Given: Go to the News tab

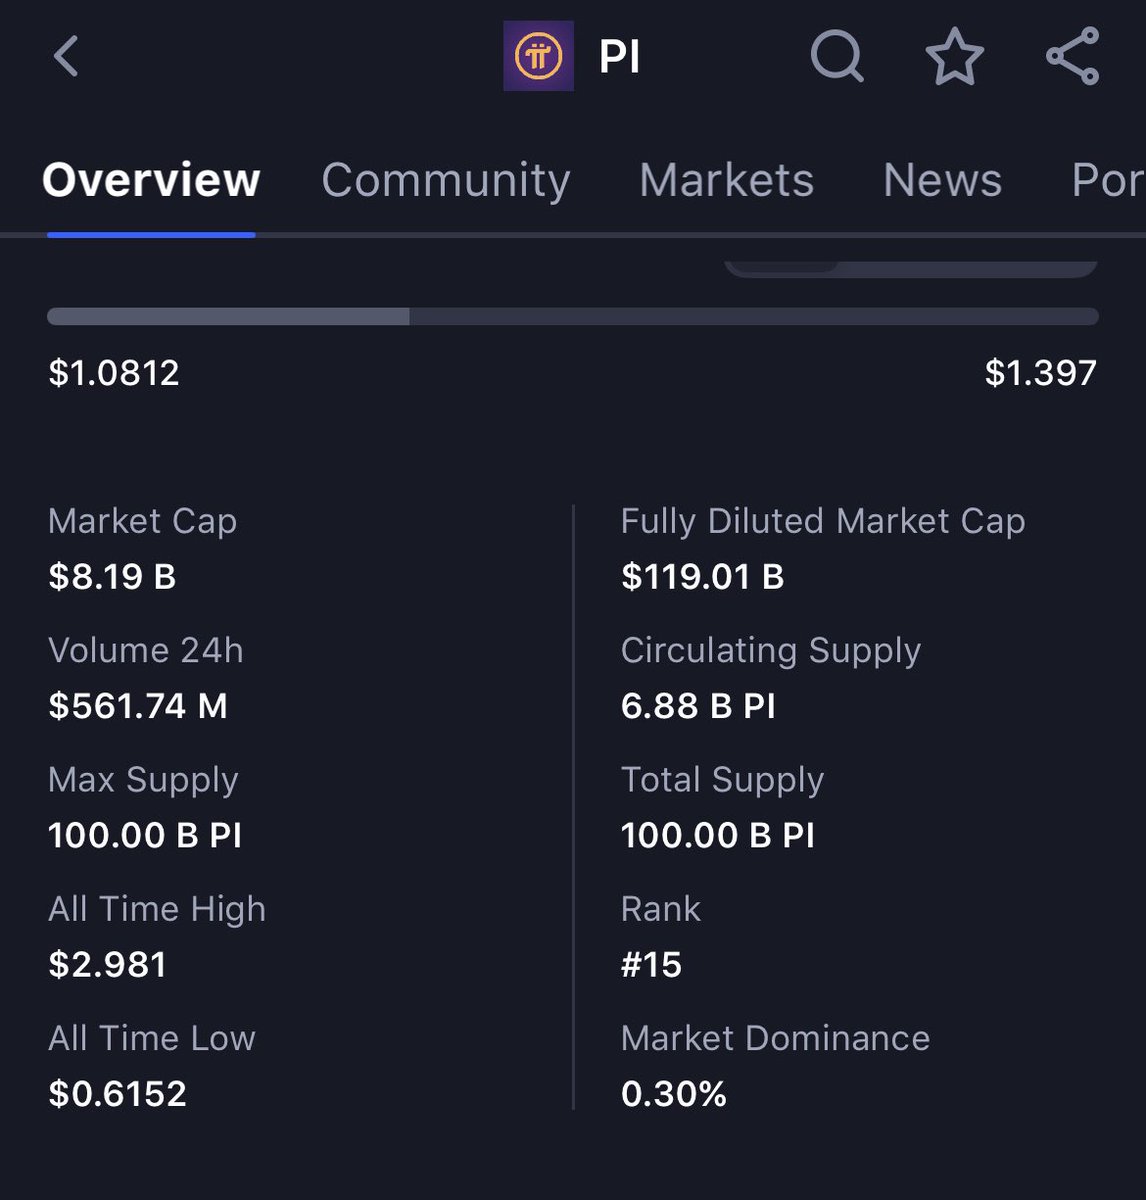Looking at the screenshot, I should coord(943,181).
